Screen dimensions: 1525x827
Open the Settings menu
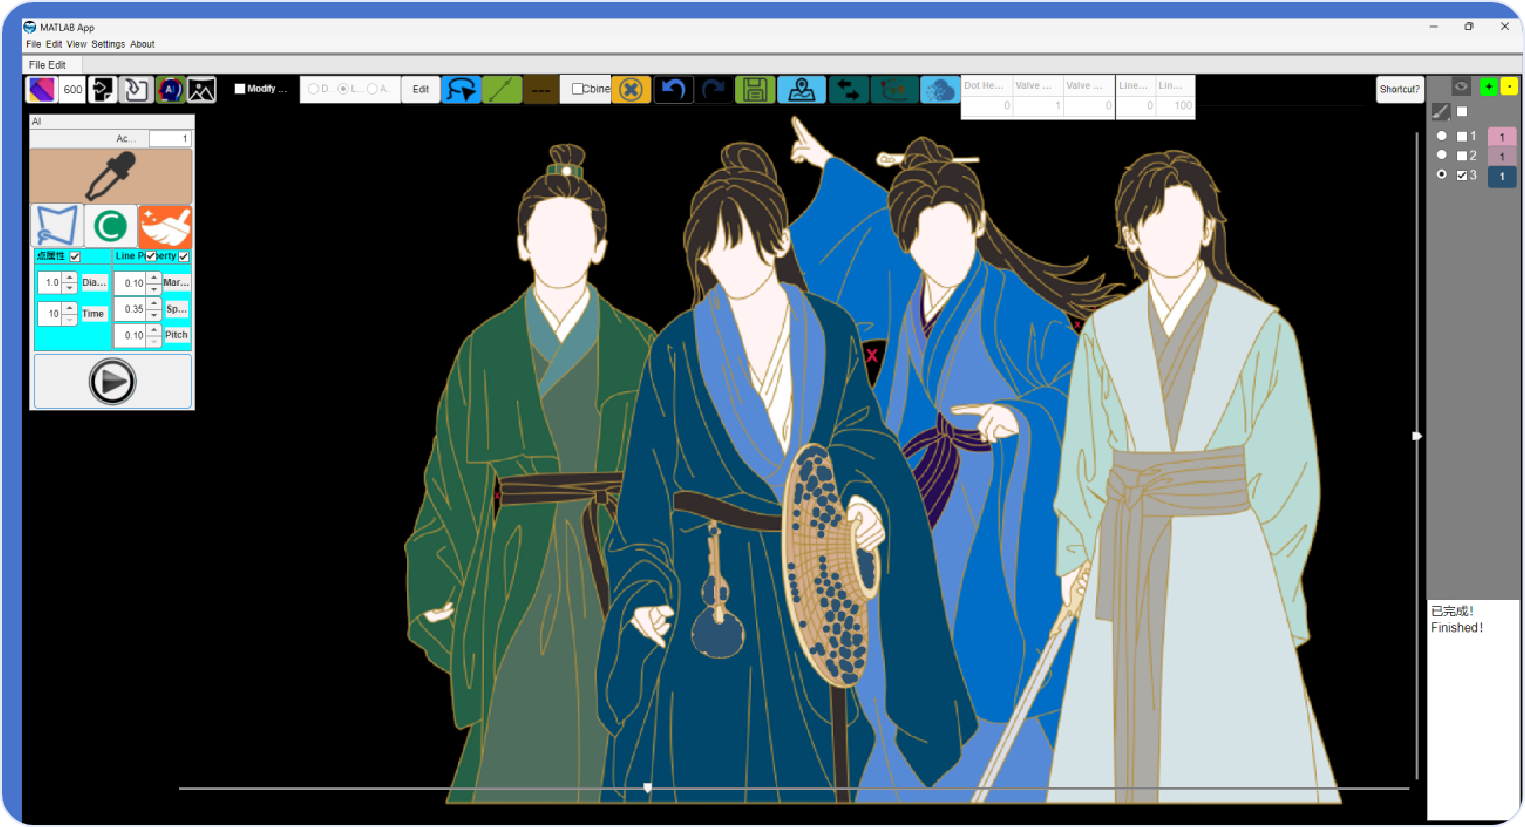pos(108,44)
